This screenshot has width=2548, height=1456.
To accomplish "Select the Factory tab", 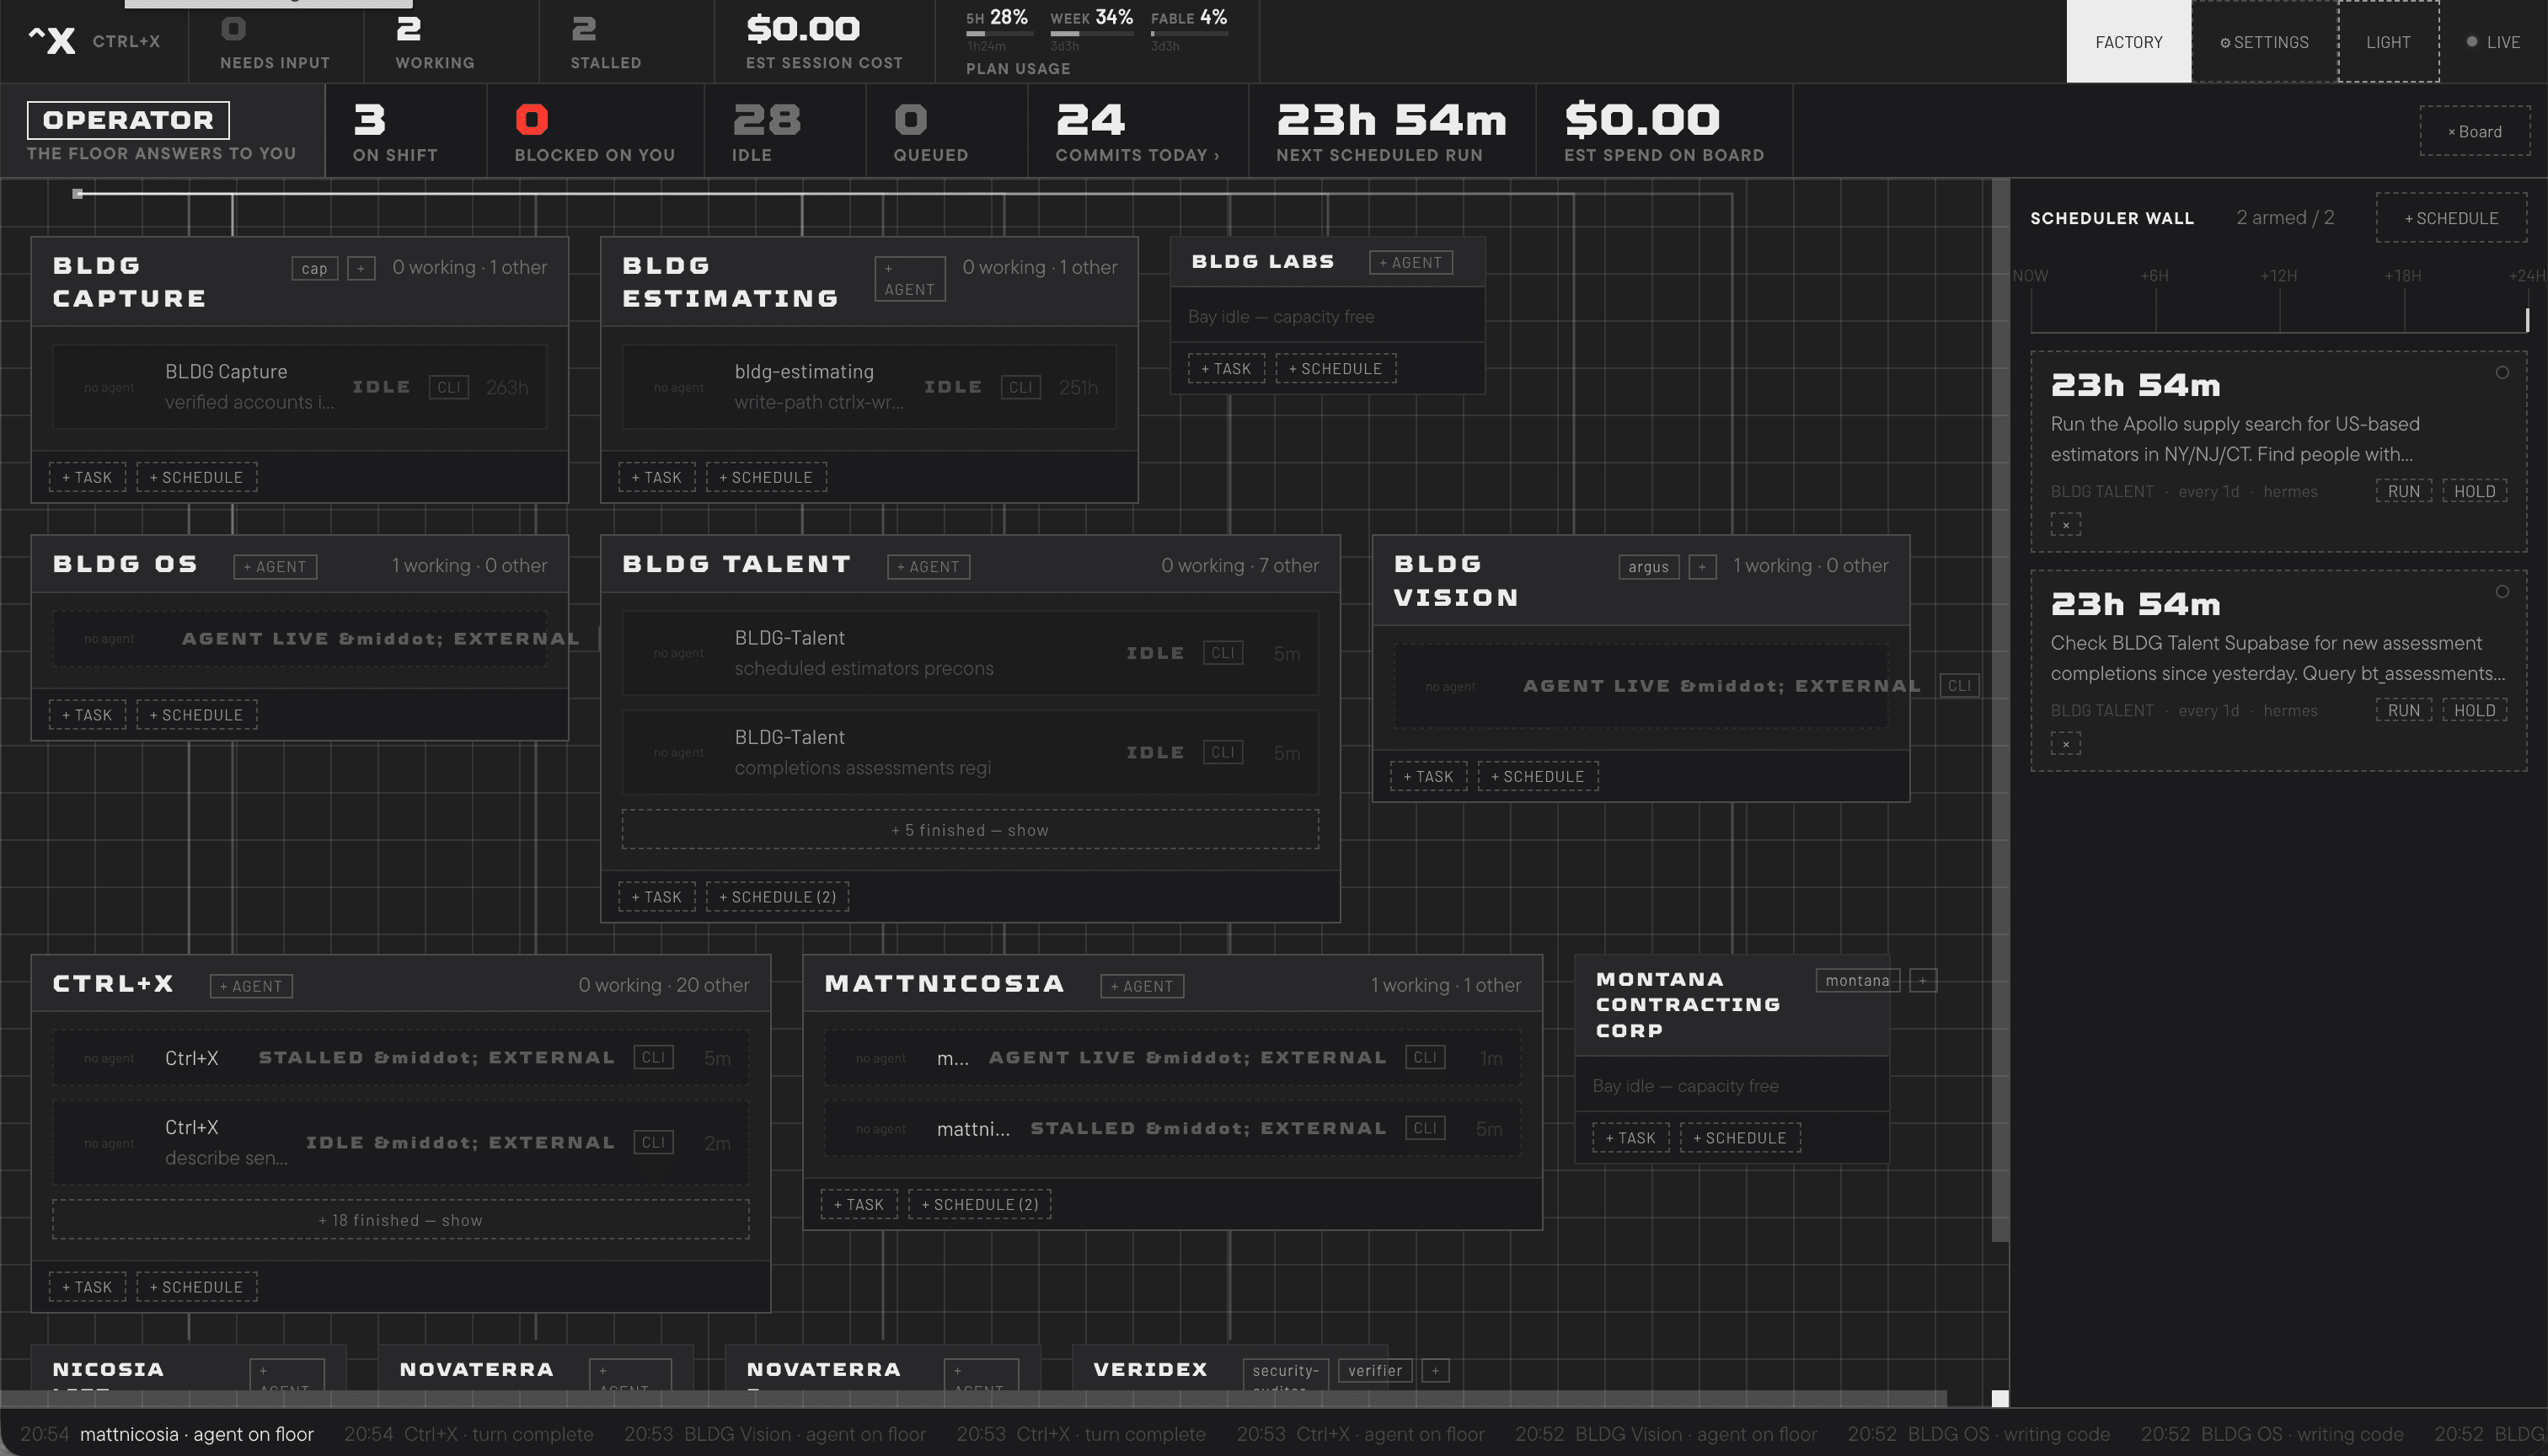I will (2128, 42).
